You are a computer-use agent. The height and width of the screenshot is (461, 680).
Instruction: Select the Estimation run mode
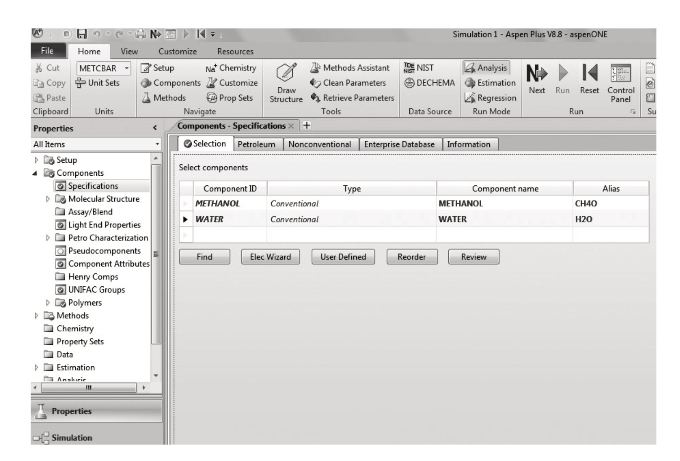[x=490, y=82]
